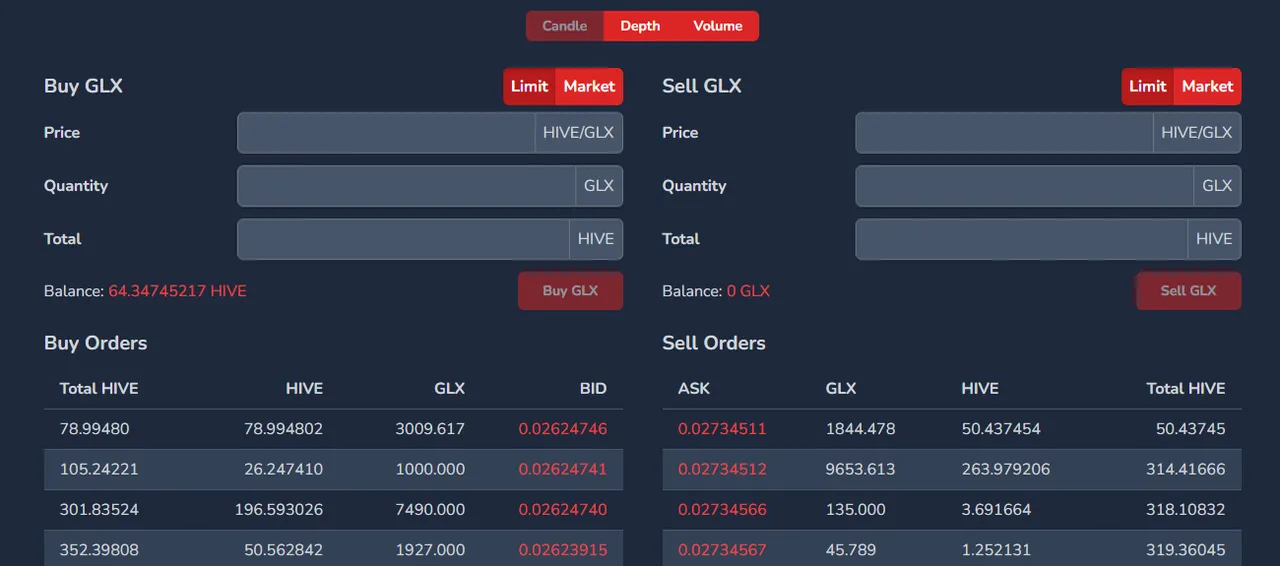Click the Total field in Sell GLX

point(1022,239)
